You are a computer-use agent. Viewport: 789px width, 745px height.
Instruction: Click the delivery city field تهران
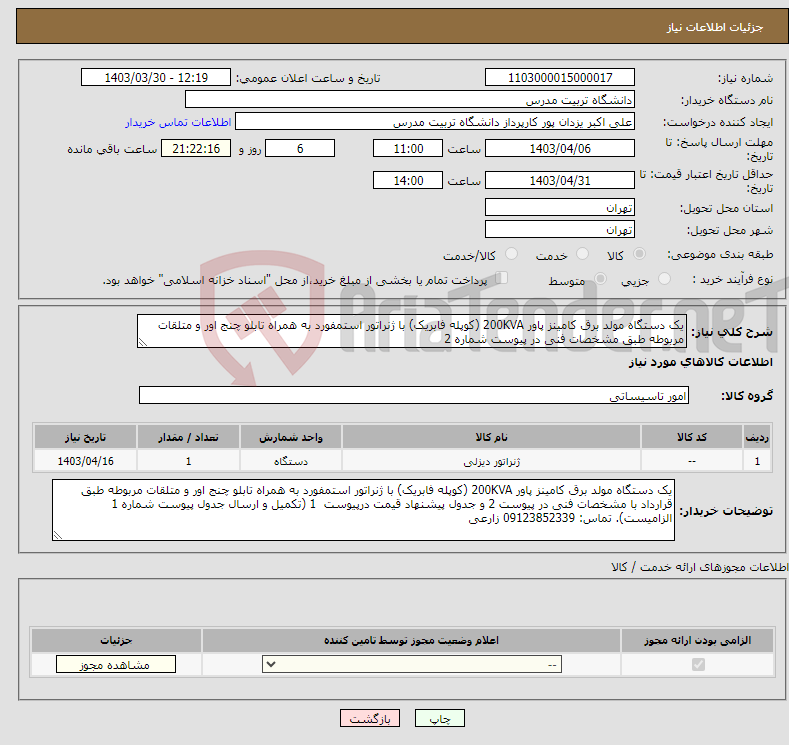[560, 229]
